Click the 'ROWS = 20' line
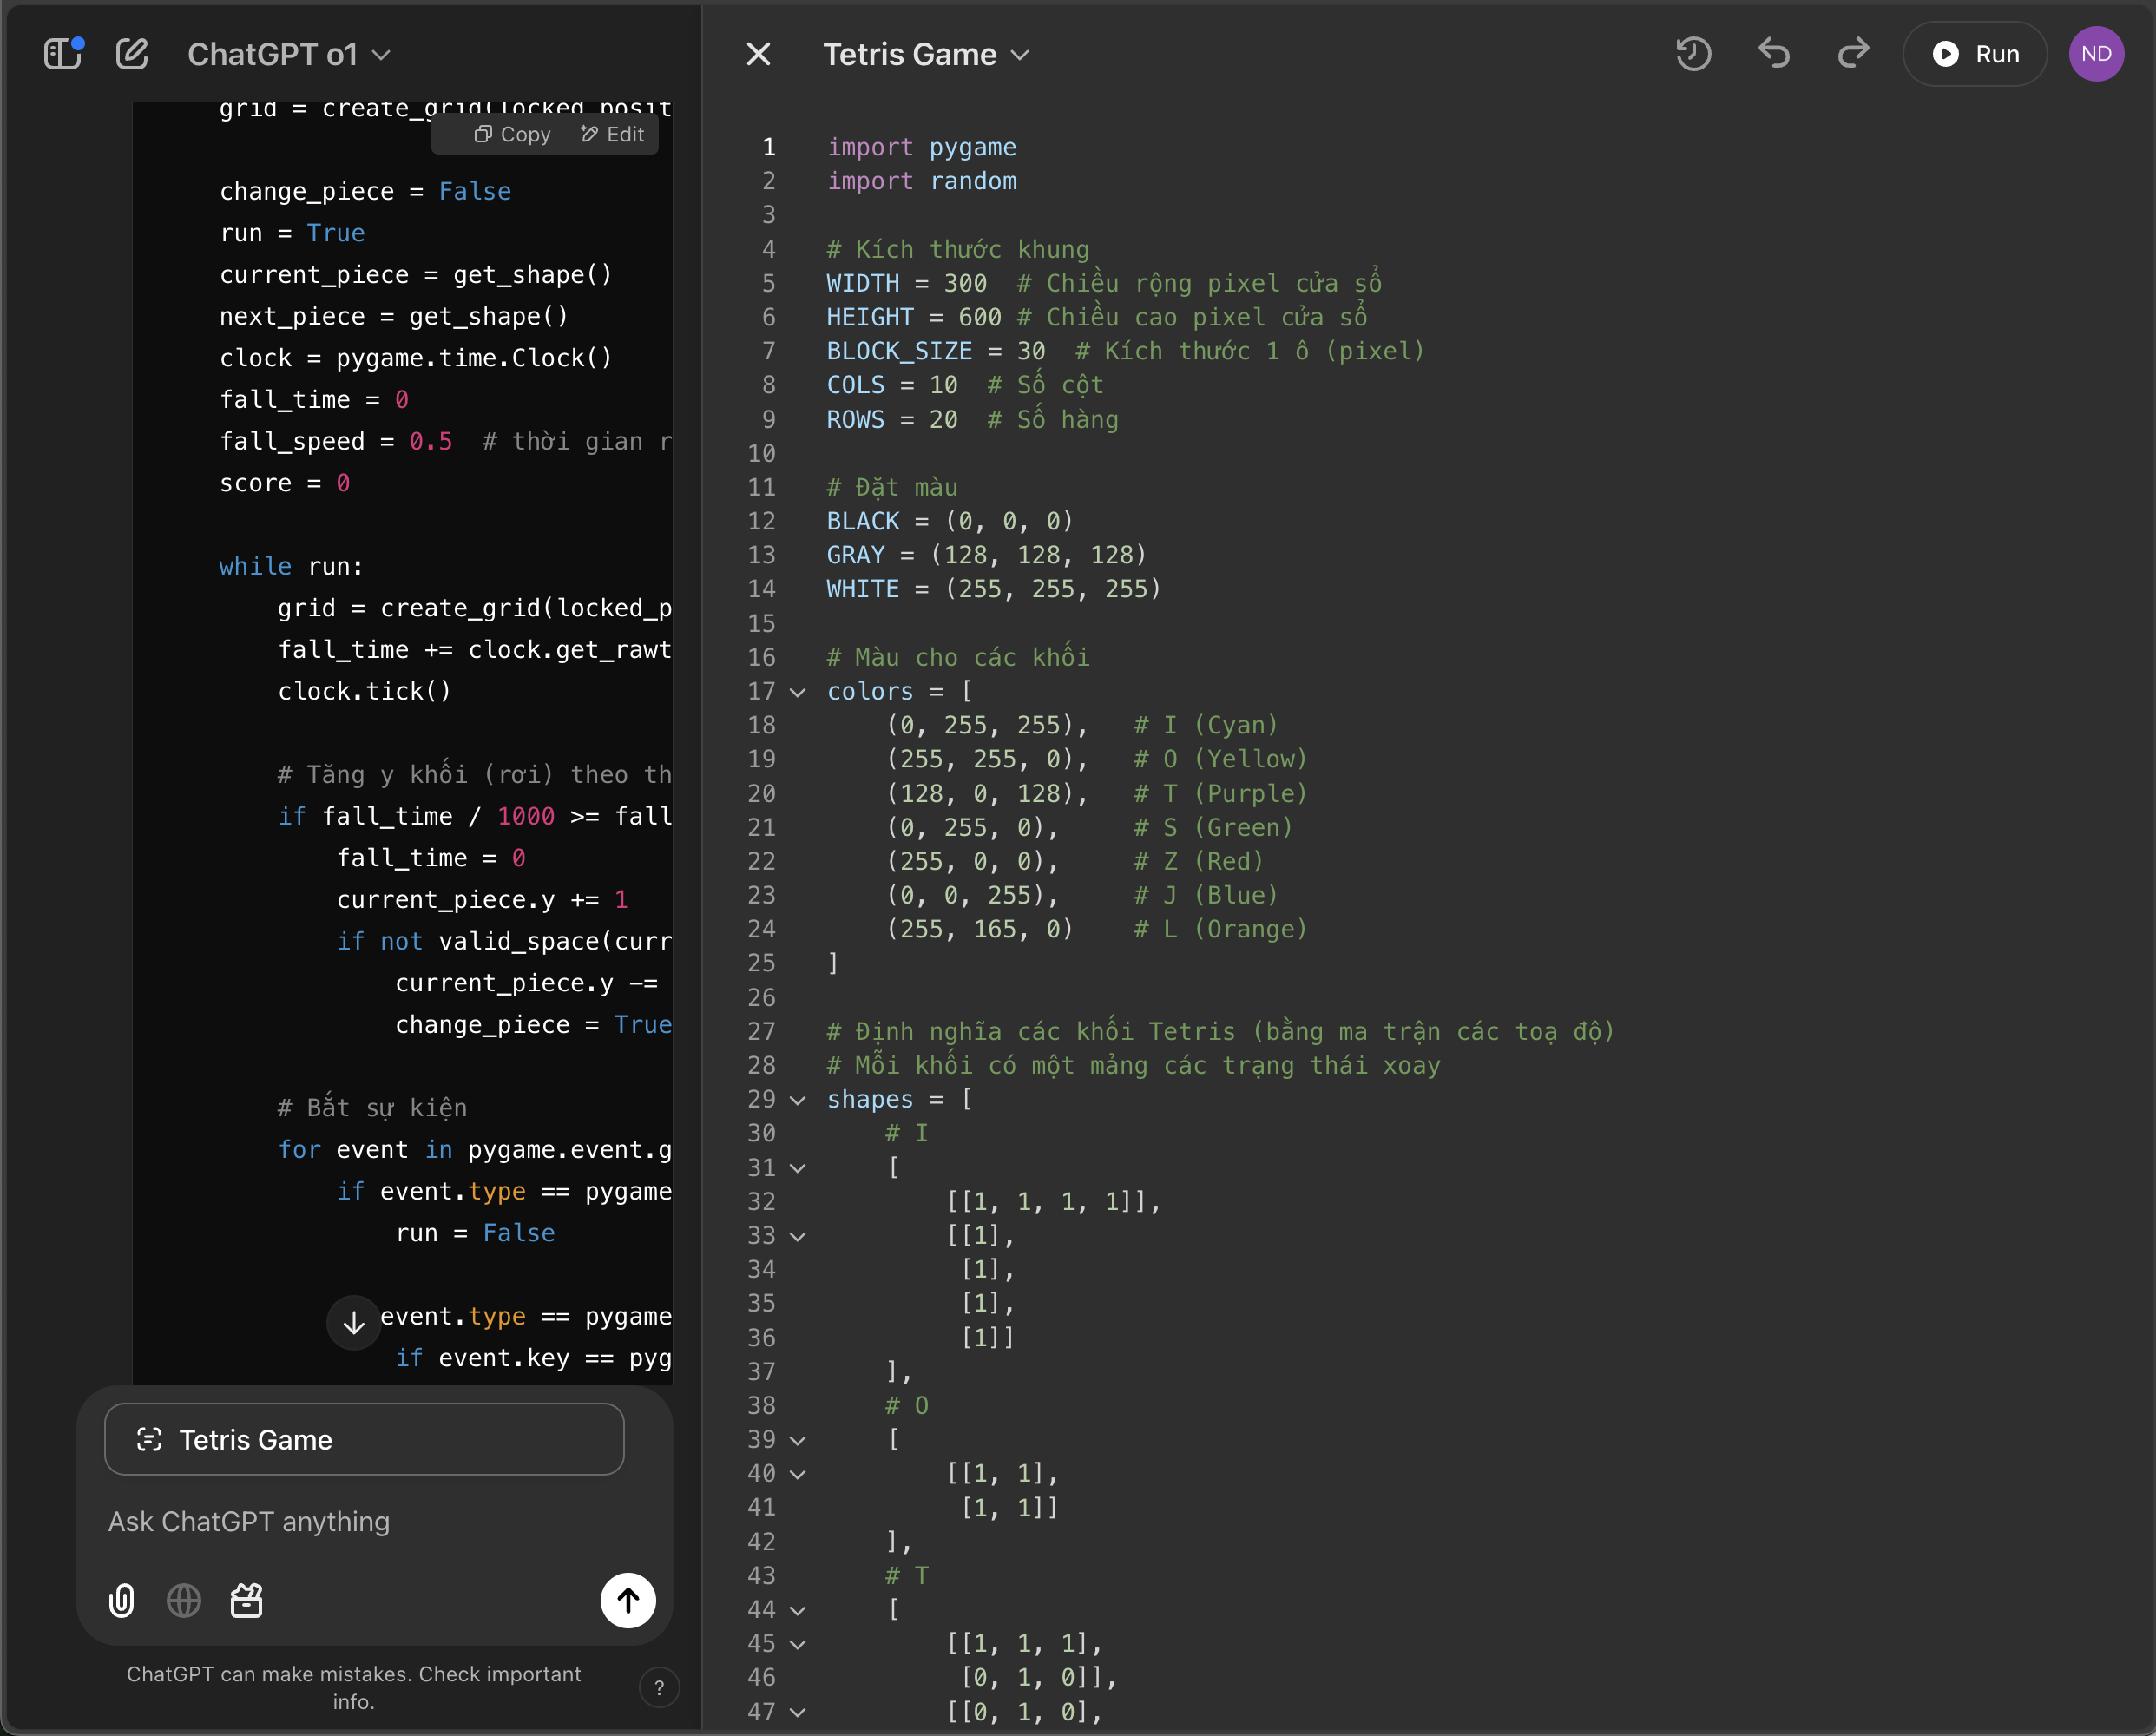2156x1736 pixels. (972, 419)
